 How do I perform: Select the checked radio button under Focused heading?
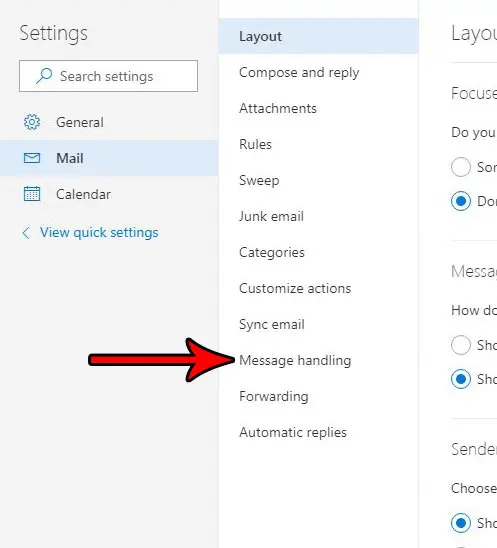click(x=461, y=201)
